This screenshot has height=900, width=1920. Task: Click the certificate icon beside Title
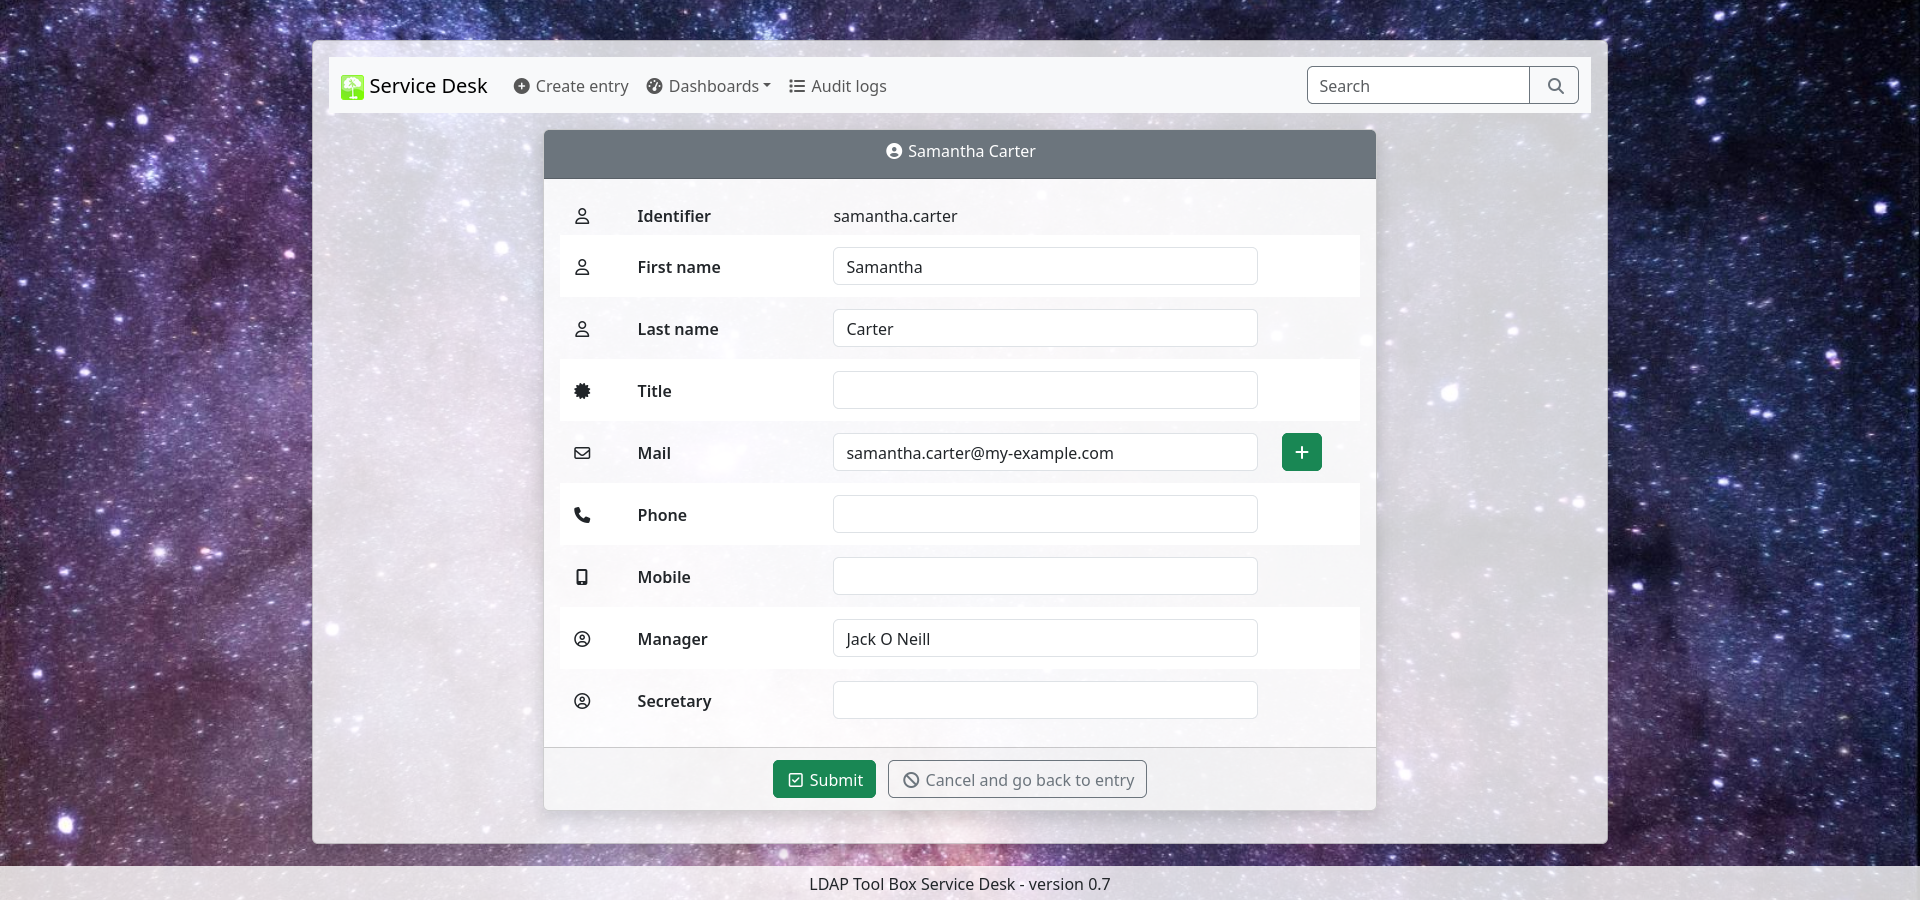click(582, 391)
